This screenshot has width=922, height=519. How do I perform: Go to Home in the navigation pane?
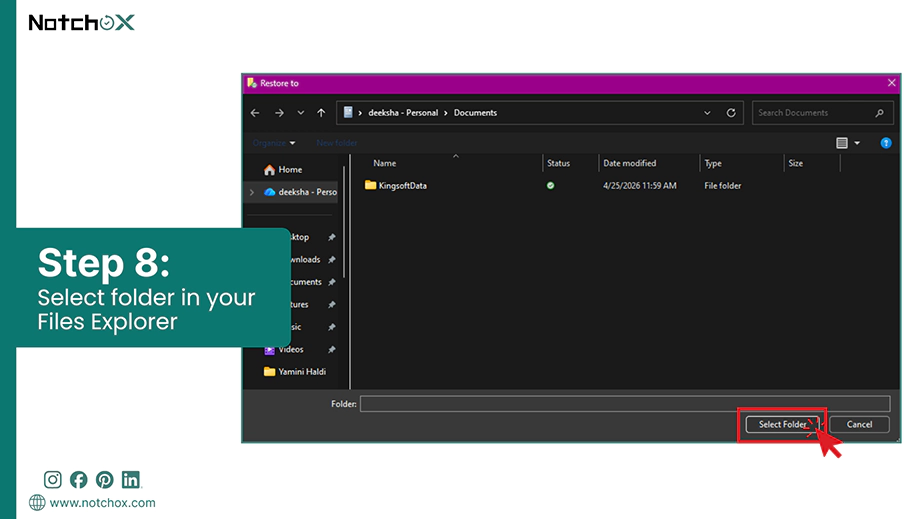point(283,170)
